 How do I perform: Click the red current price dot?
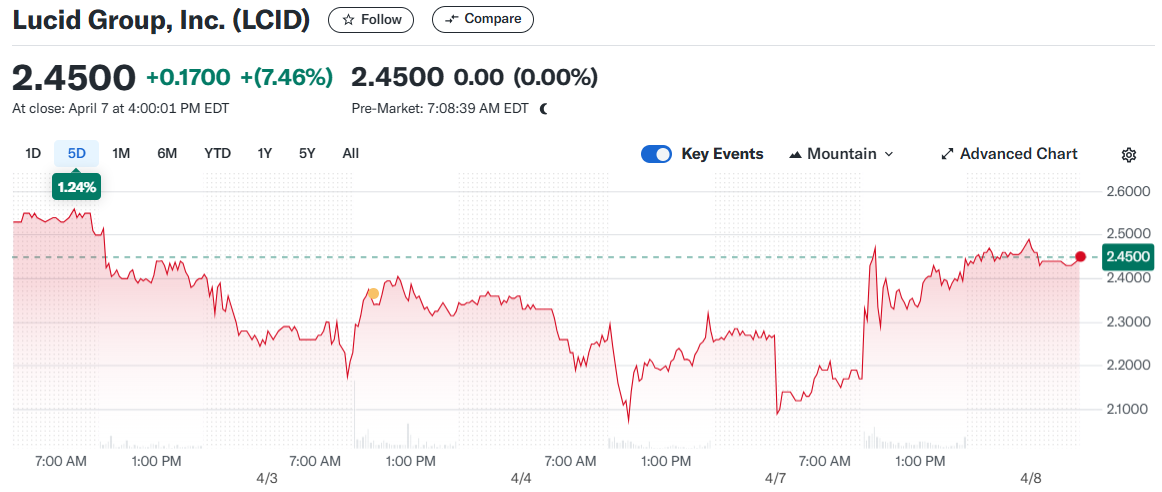click(x=1080, y=257)
